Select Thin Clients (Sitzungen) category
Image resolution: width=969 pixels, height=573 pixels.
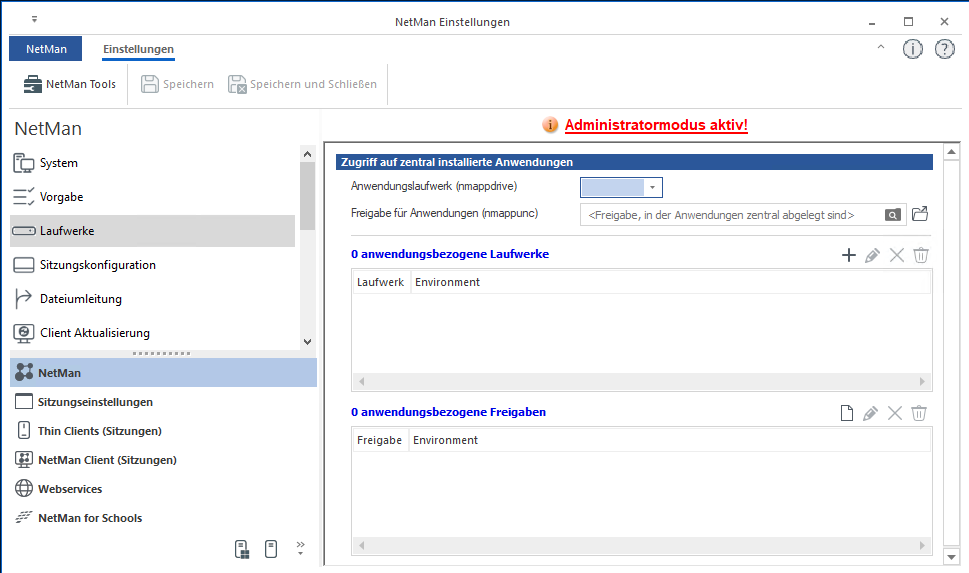tap(164, 431)
